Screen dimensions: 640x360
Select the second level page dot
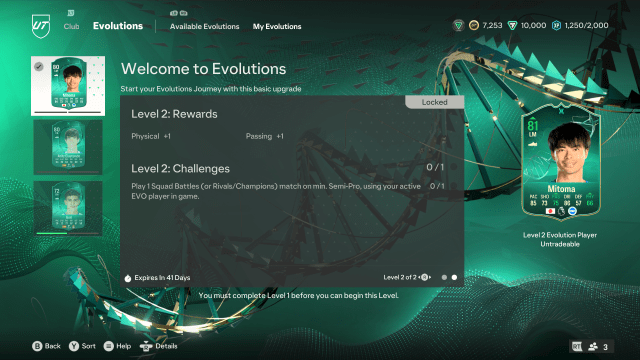point(454,278)
